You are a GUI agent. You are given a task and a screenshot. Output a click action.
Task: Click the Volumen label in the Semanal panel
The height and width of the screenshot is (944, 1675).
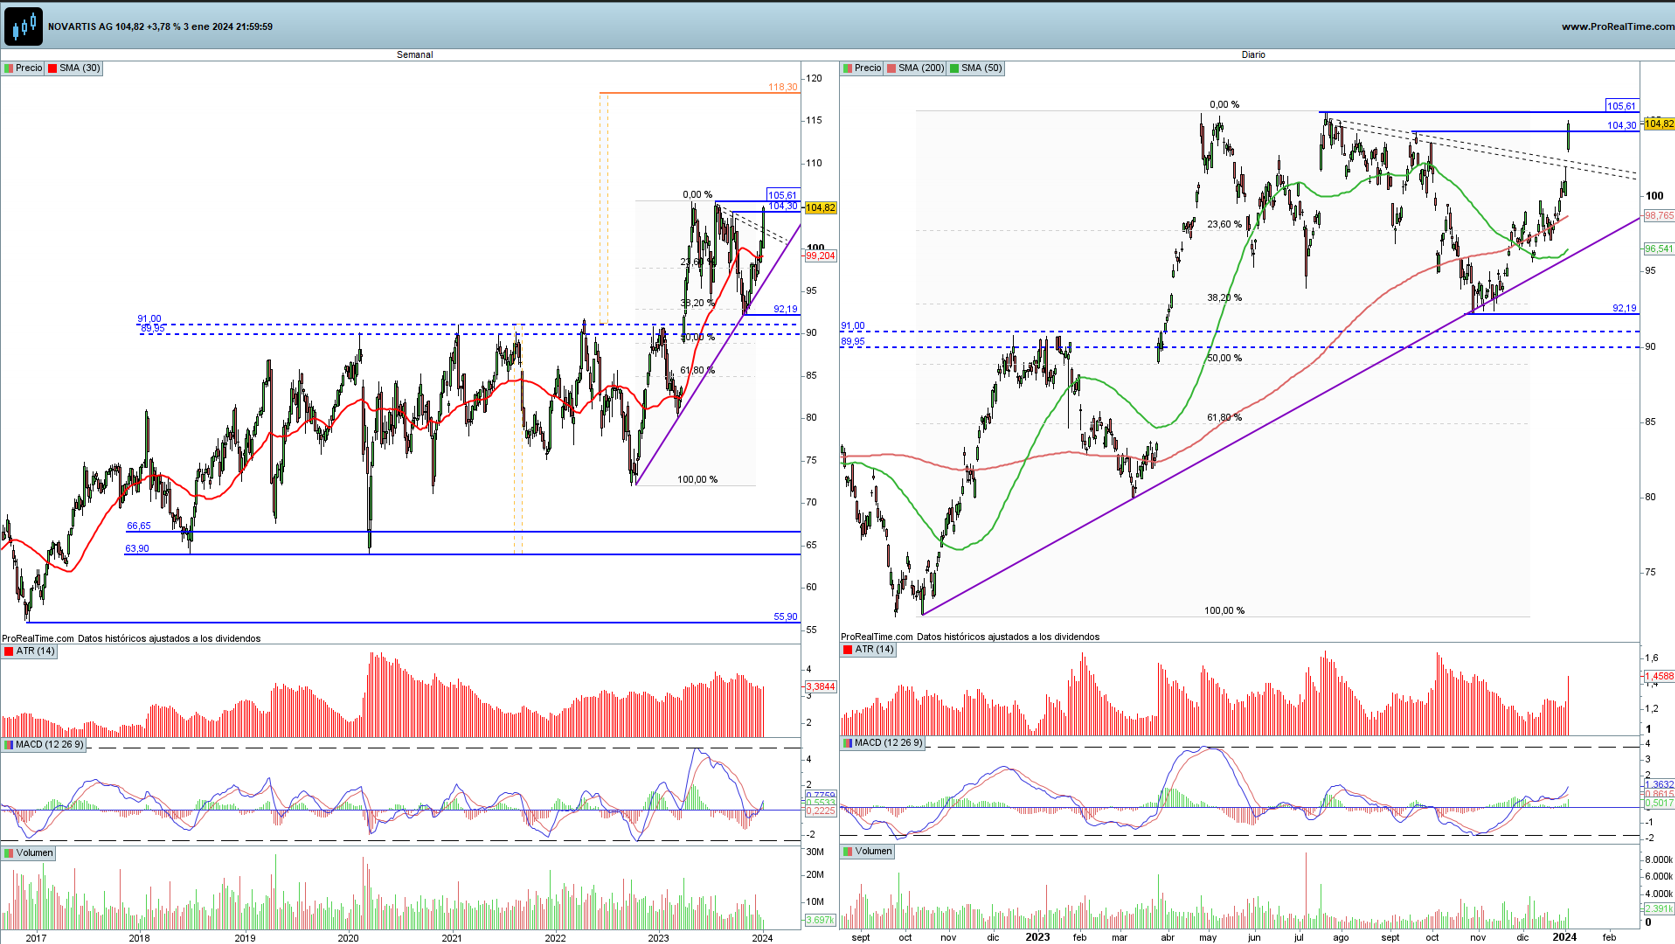(28, 853)
